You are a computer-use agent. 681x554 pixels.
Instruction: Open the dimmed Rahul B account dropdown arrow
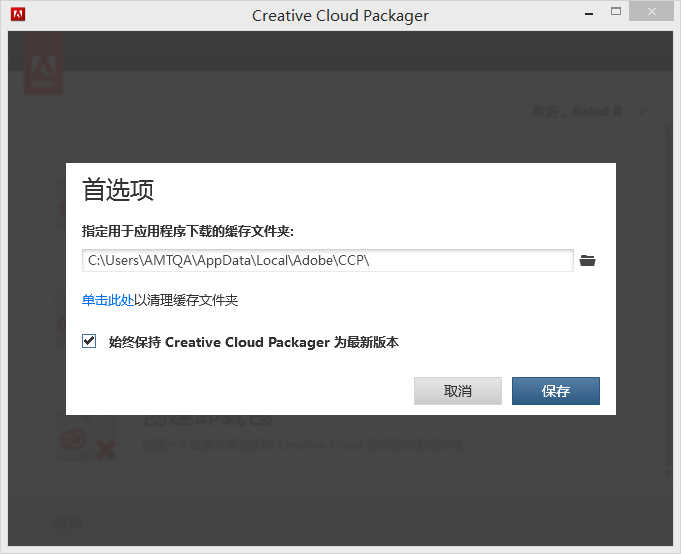[x=641, y=112]
